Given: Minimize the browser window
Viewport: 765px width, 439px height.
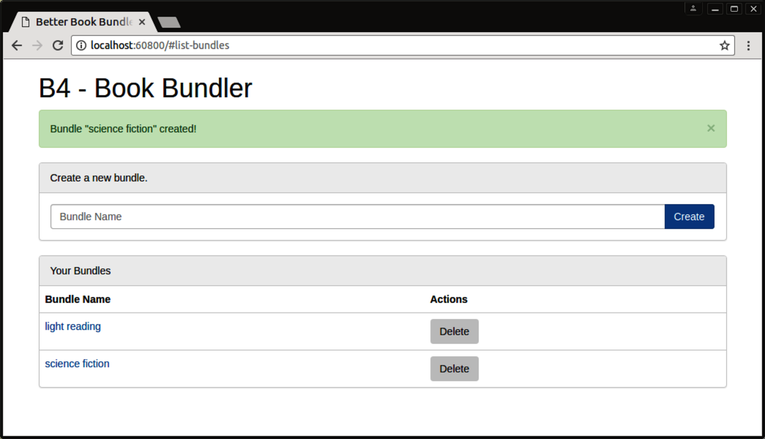Looking at the screenshot, I should 715,9.
